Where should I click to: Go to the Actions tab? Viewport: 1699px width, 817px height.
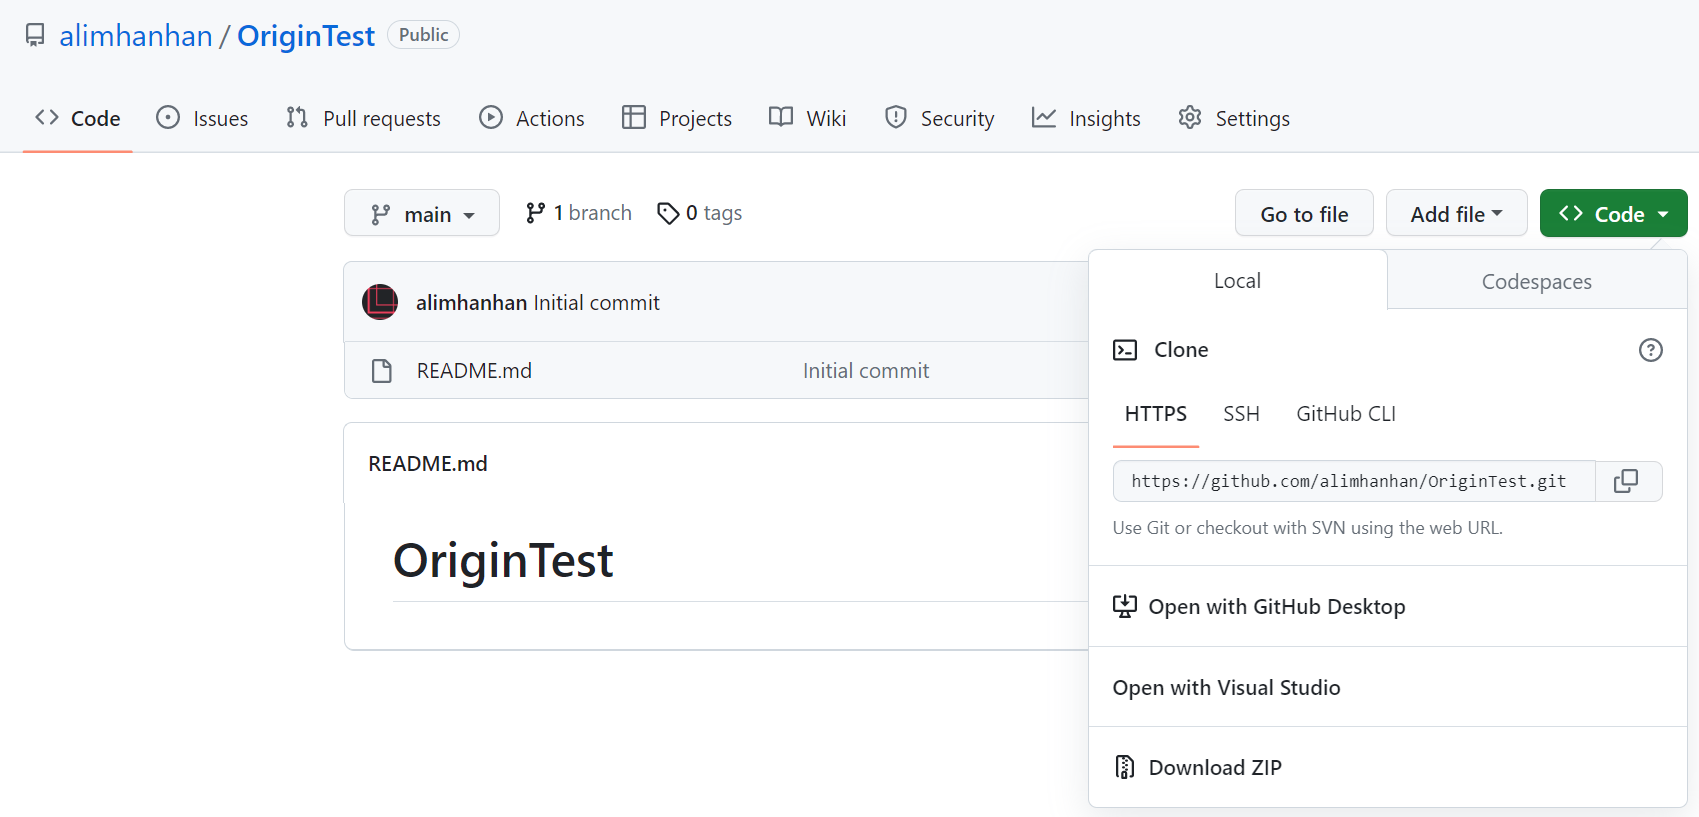click(532, 118)
